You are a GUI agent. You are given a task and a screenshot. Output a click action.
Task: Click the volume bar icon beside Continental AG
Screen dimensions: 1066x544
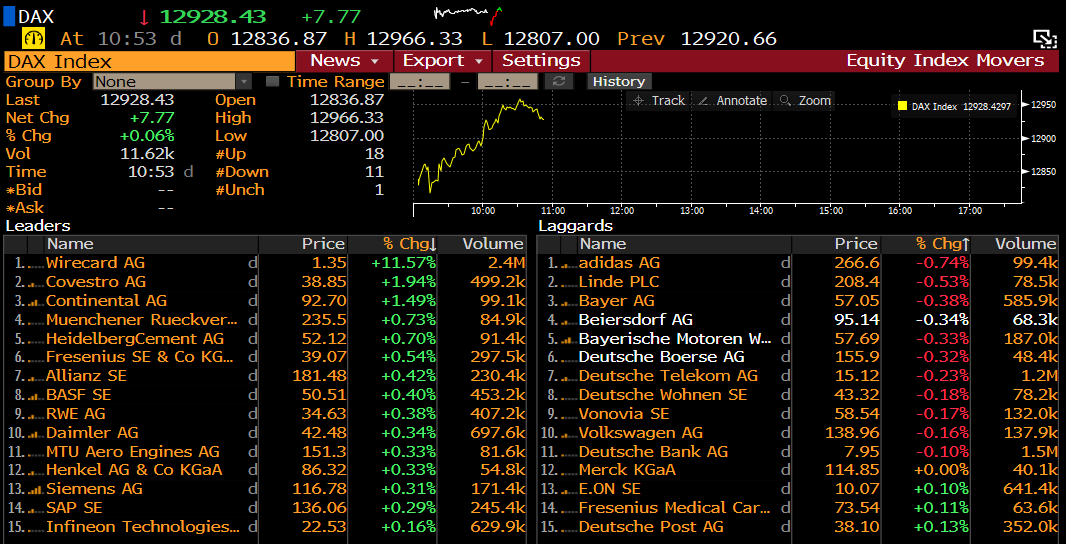[x=36, y=302]
